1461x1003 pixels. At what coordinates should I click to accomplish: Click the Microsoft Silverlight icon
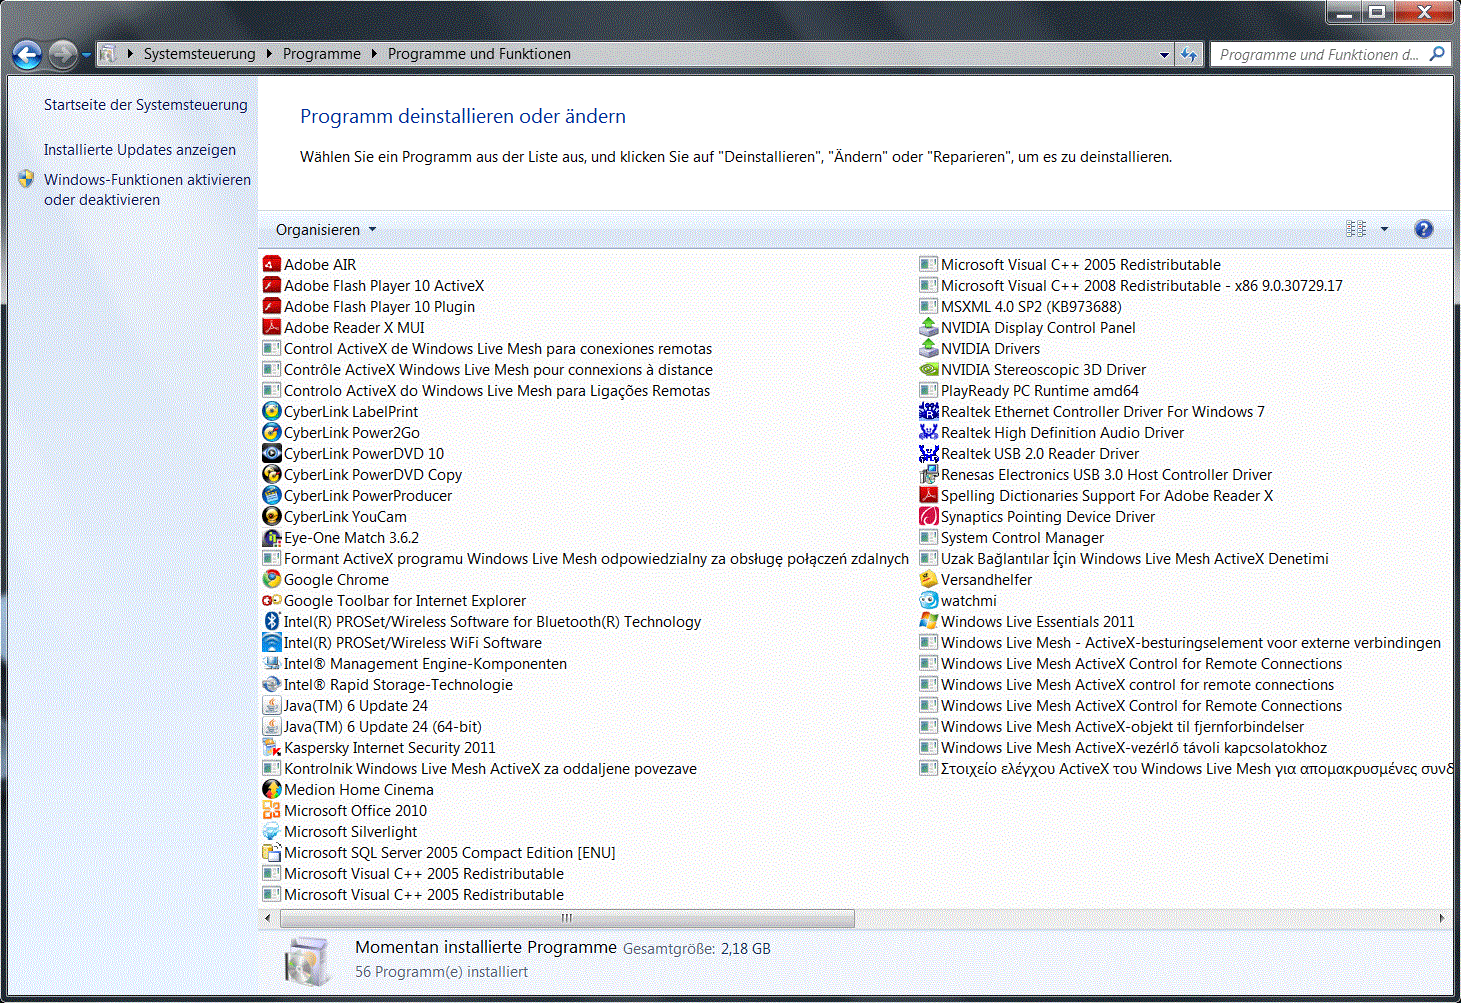pyautogui.click(x=271, y=831)
